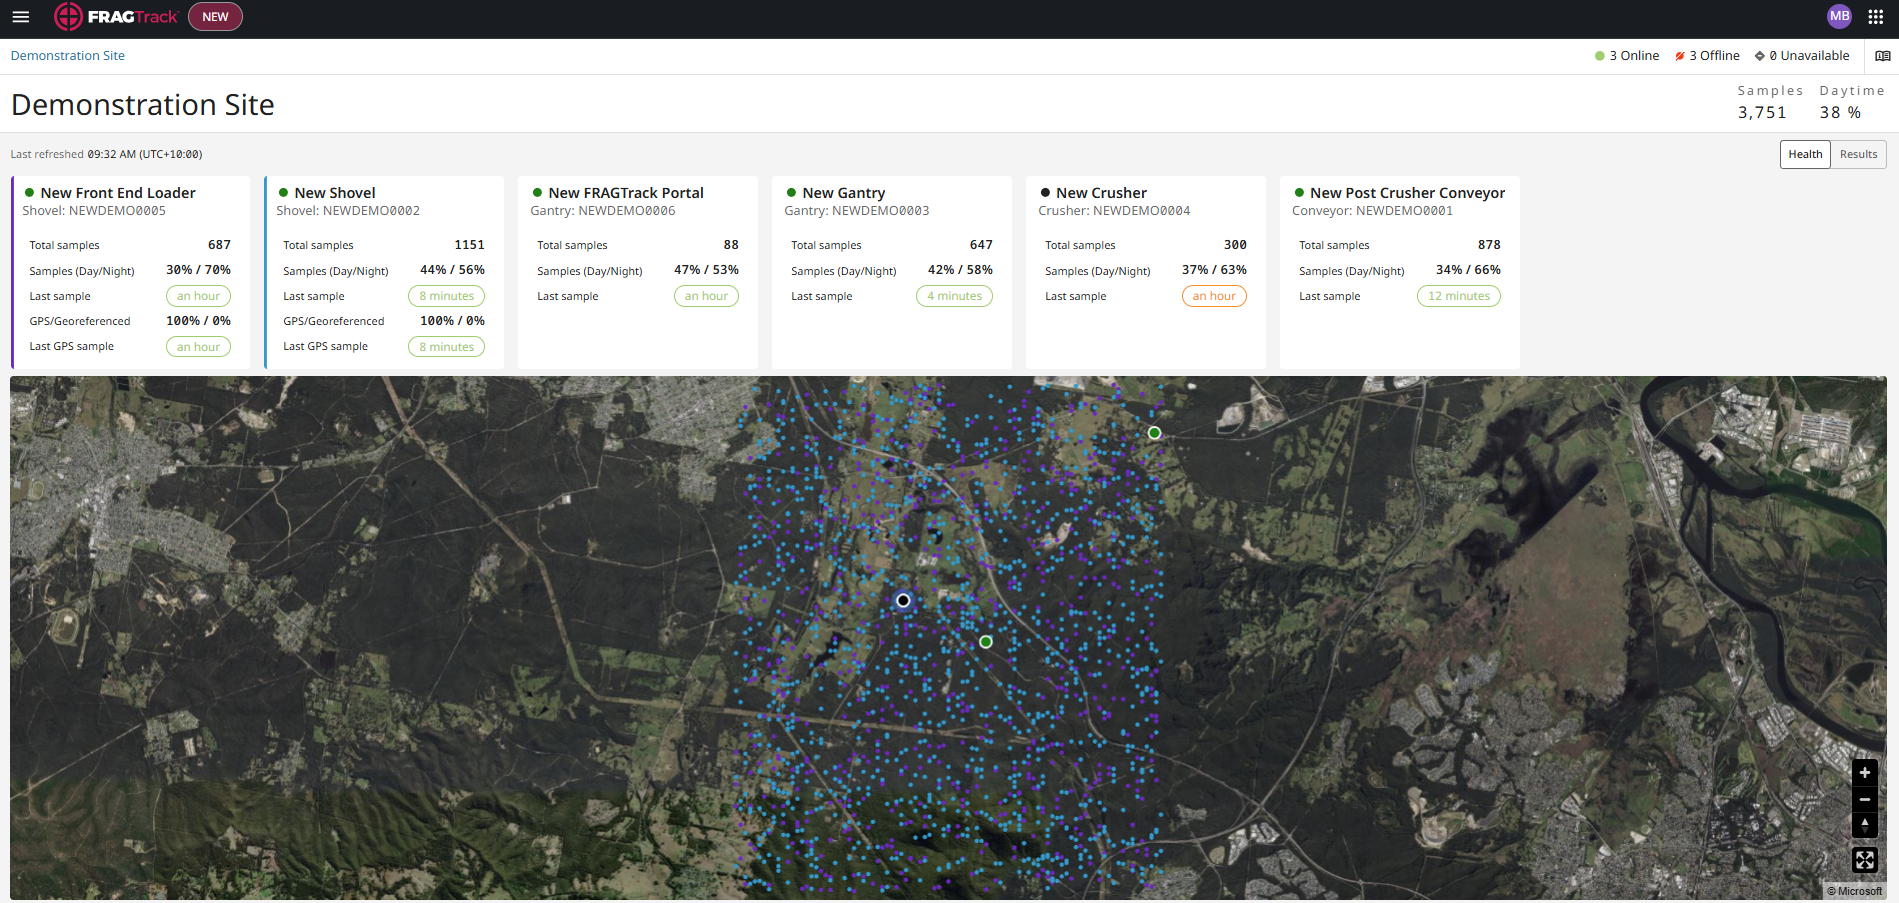The width and height of the screenshot is (1899, 903).
Task: Zoom in on the map
Action: 1864,773
